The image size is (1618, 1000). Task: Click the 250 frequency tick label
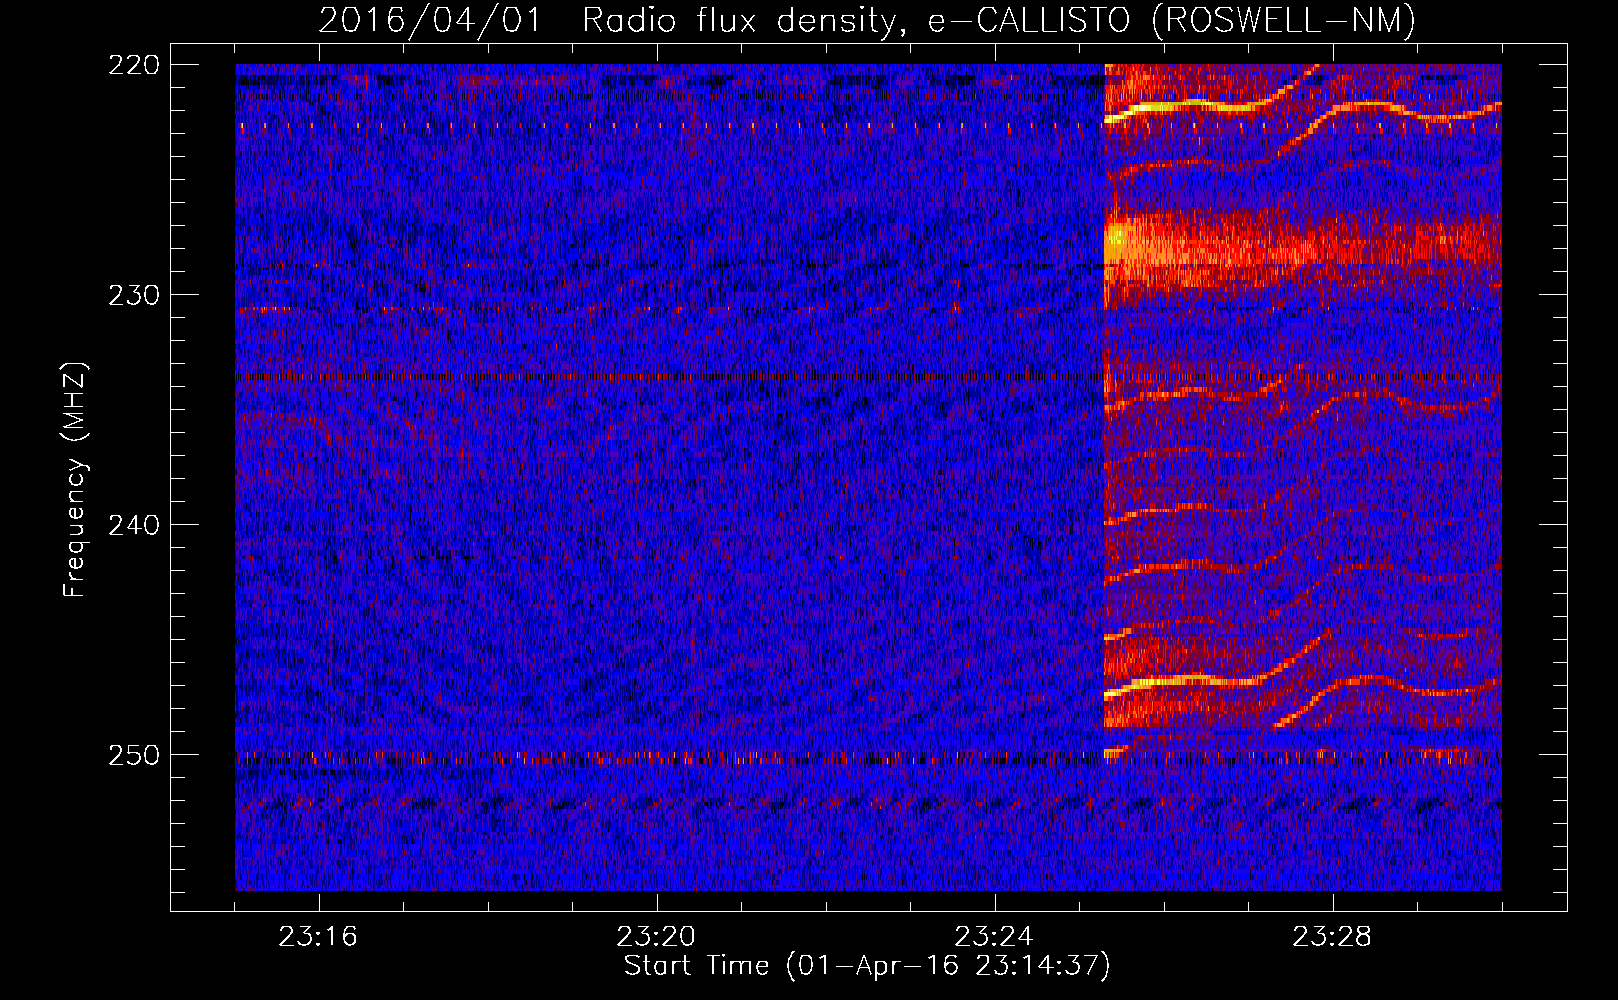(134, 755)
